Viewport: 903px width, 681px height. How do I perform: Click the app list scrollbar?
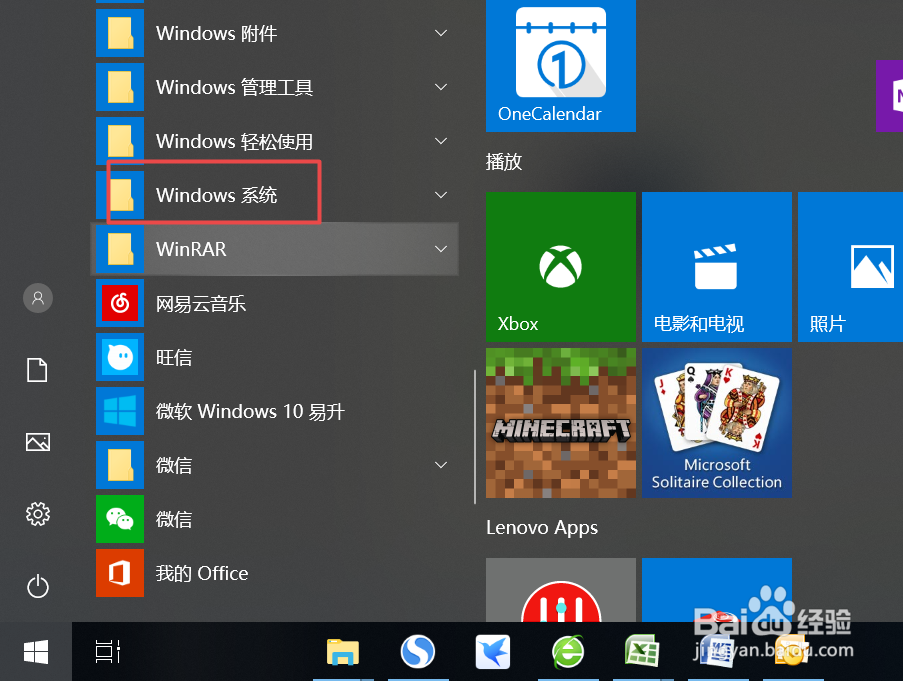coord(475,436)
